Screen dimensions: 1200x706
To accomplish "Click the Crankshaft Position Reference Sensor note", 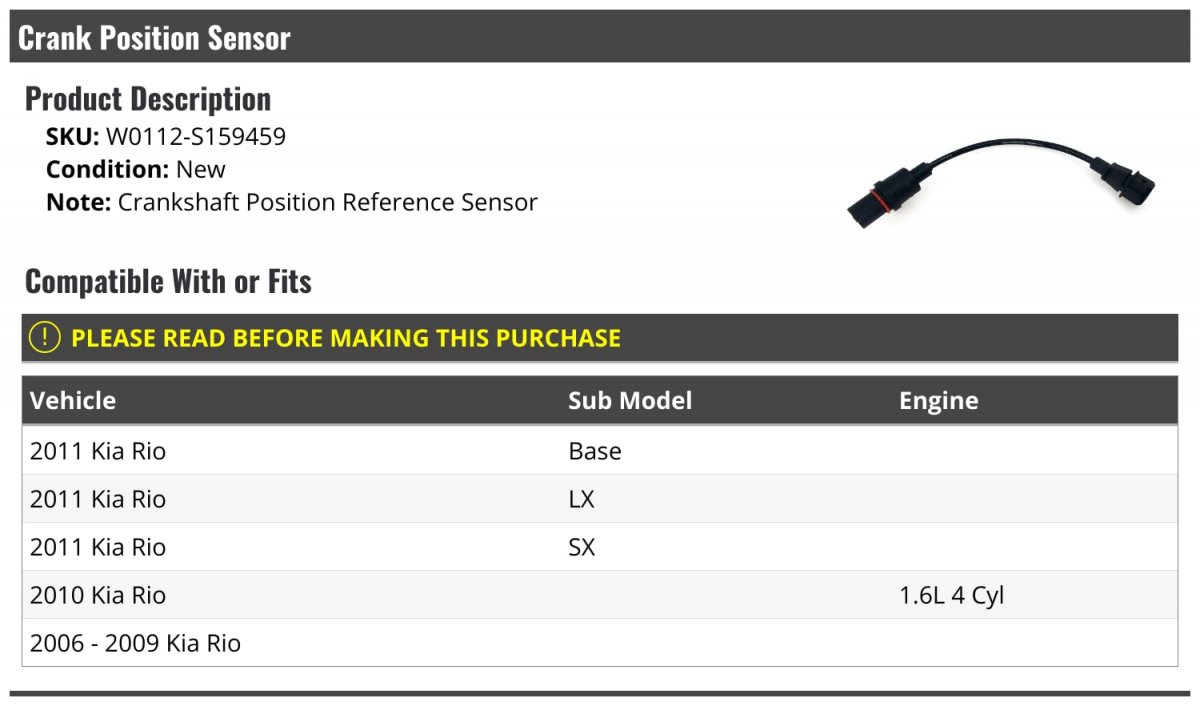I will pyautogui.click(x=328, y=203).
